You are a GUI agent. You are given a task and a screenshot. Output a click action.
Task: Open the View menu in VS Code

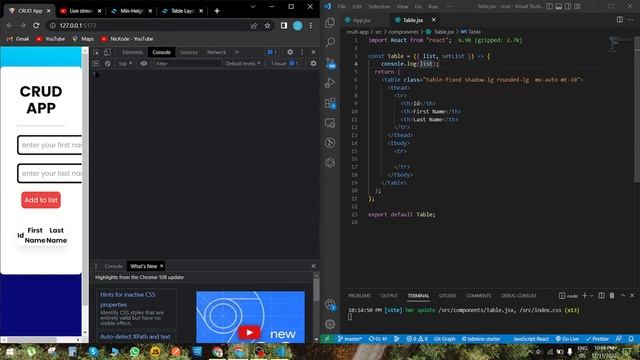pos(402,6)
